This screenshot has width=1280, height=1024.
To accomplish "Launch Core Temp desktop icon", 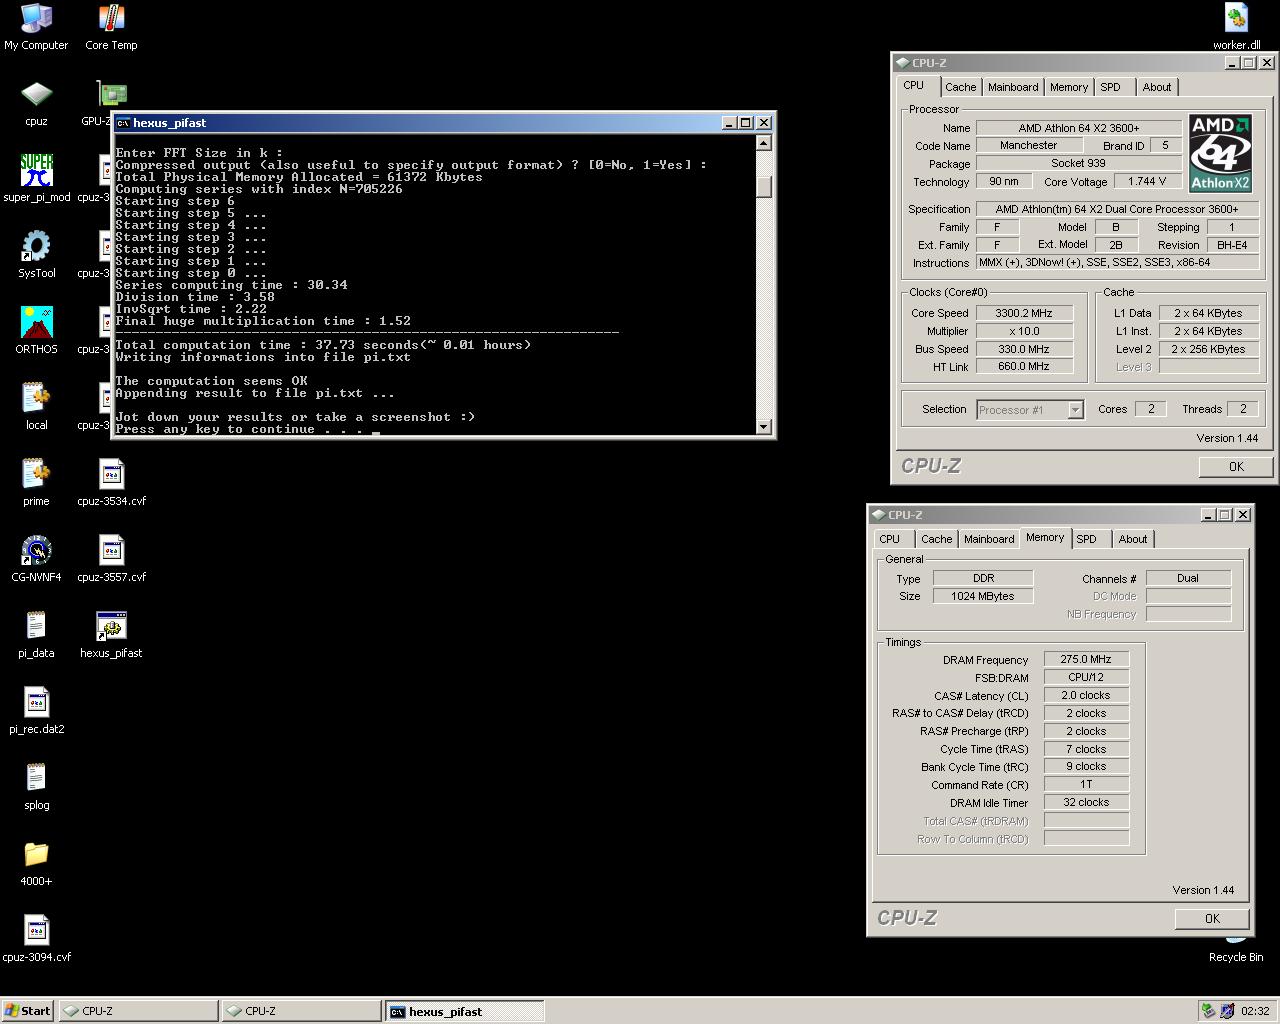I will [111, 26].
